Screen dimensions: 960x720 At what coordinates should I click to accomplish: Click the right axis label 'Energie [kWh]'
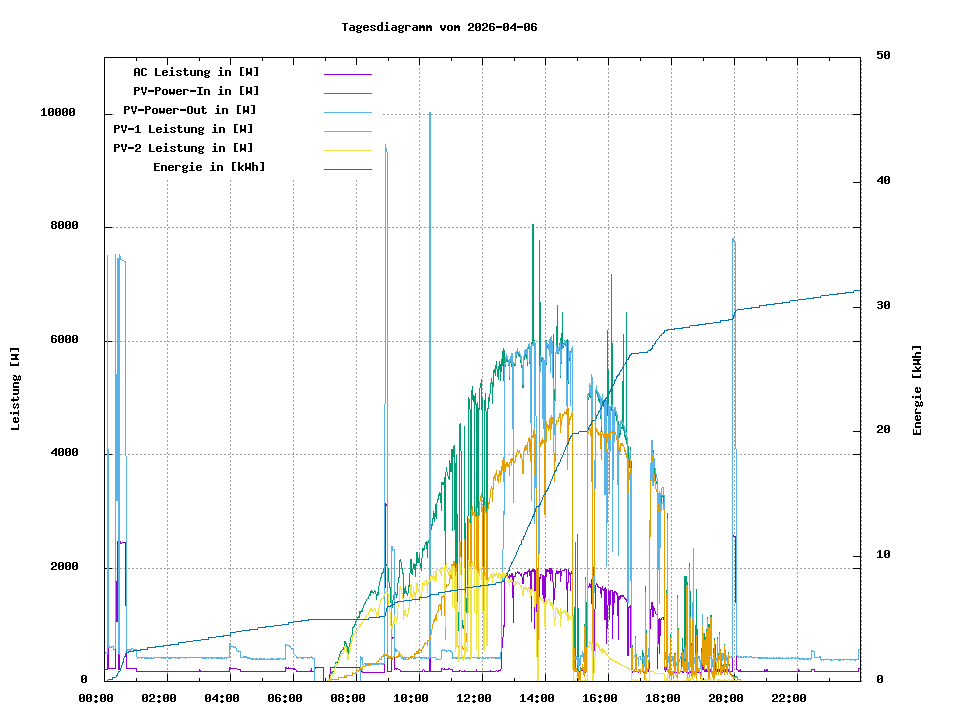(917, 390)
